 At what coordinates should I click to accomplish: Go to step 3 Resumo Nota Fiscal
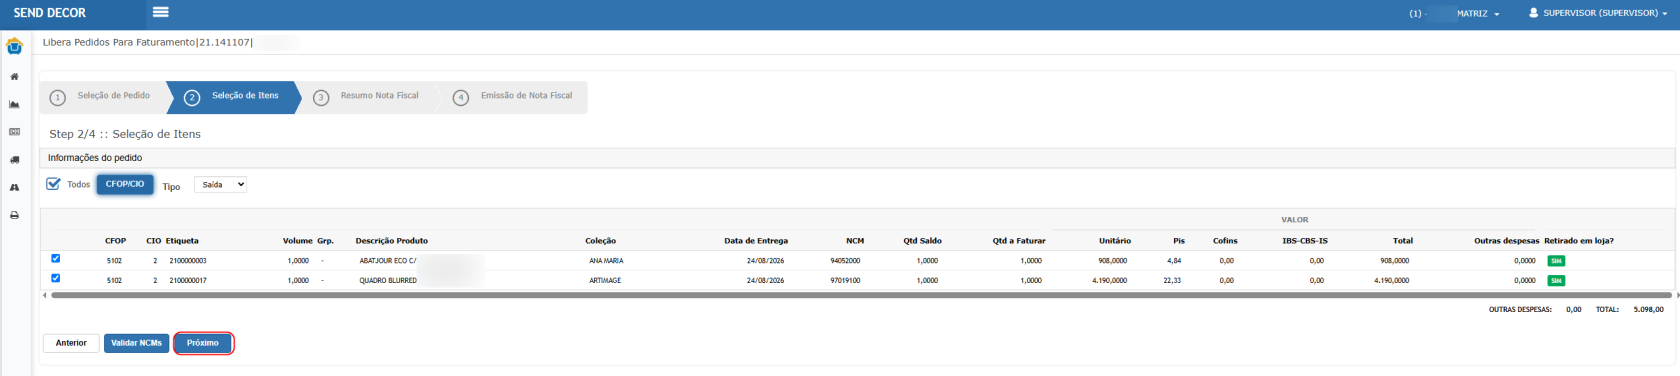(368, 97)
